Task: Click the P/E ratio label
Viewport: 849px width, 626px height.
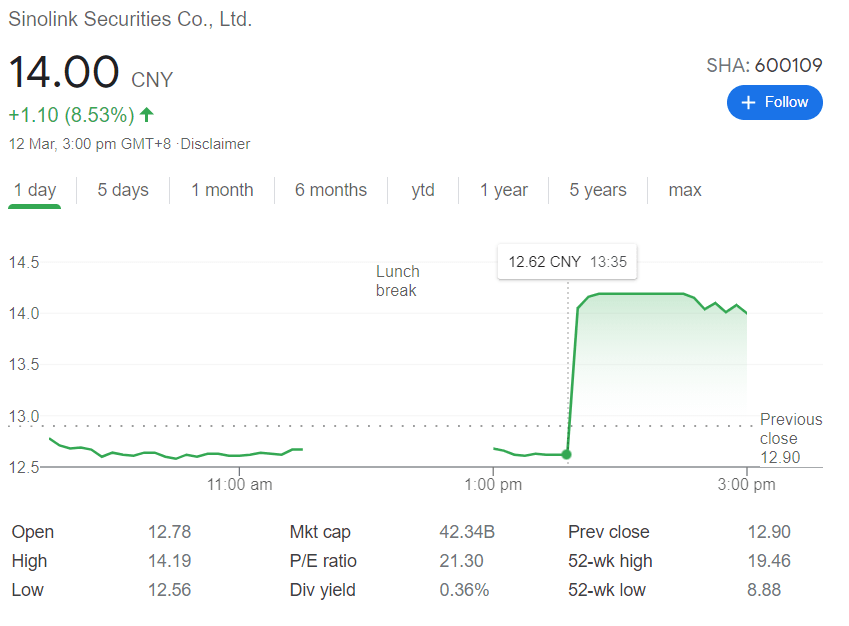Action: pos(323,561)
